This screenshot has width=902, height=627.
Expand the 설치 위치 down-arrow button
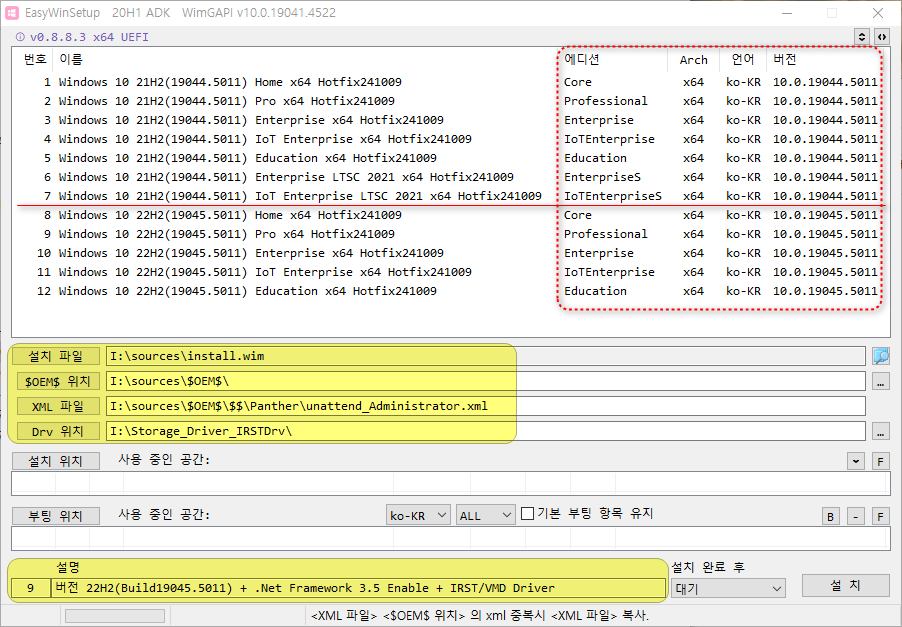[855, 461]
